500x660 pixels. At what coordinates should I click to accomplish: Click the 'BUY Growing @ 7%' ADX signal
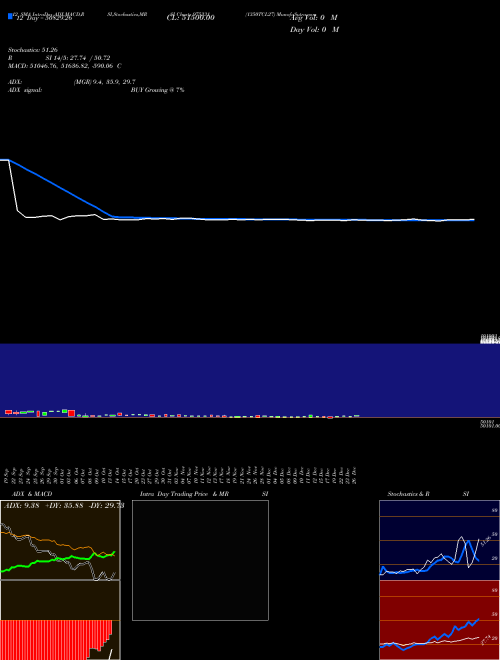pyautogui.click(x=157, y=90)
